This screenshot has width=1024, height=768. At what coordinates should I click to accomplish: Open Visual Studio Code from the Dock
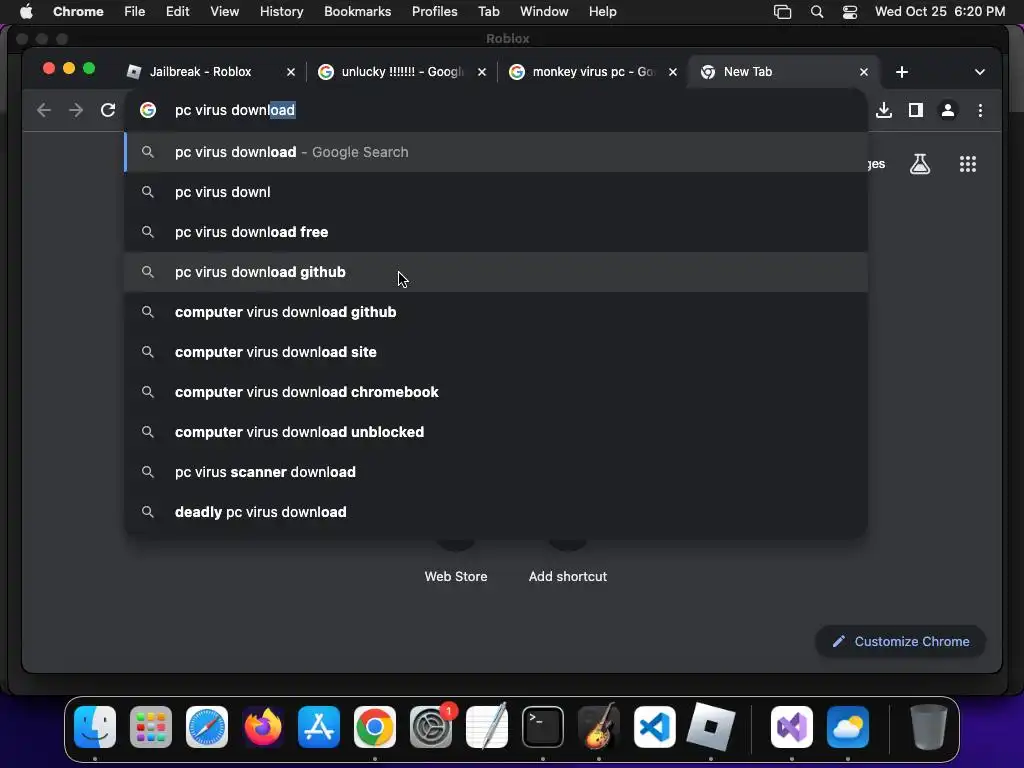pos(655,727)
